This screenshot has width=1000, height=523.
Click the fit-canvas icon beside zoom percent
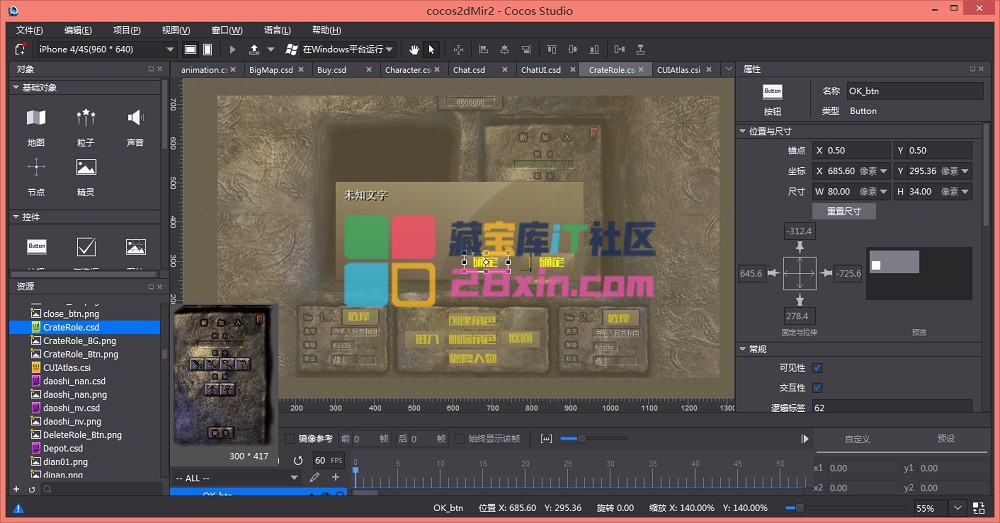tap(979, 508)
